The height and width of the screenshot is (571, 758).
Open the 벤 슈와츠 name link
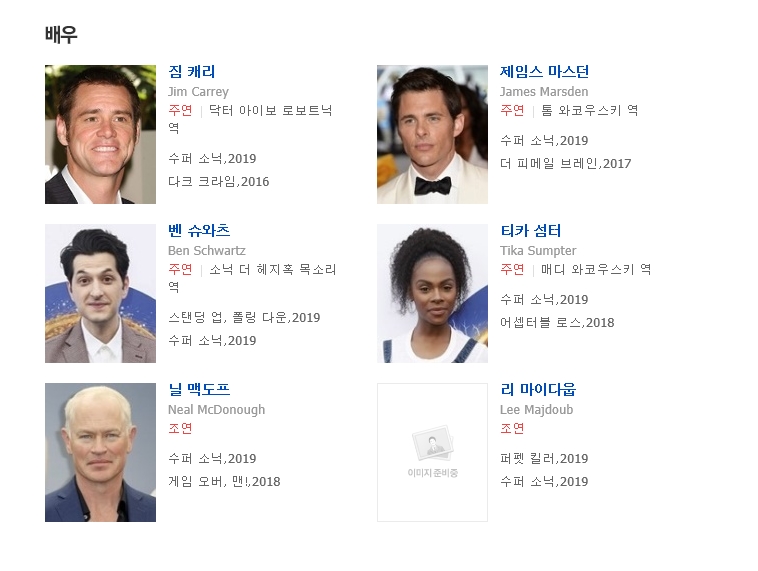[x=199, y=231]
